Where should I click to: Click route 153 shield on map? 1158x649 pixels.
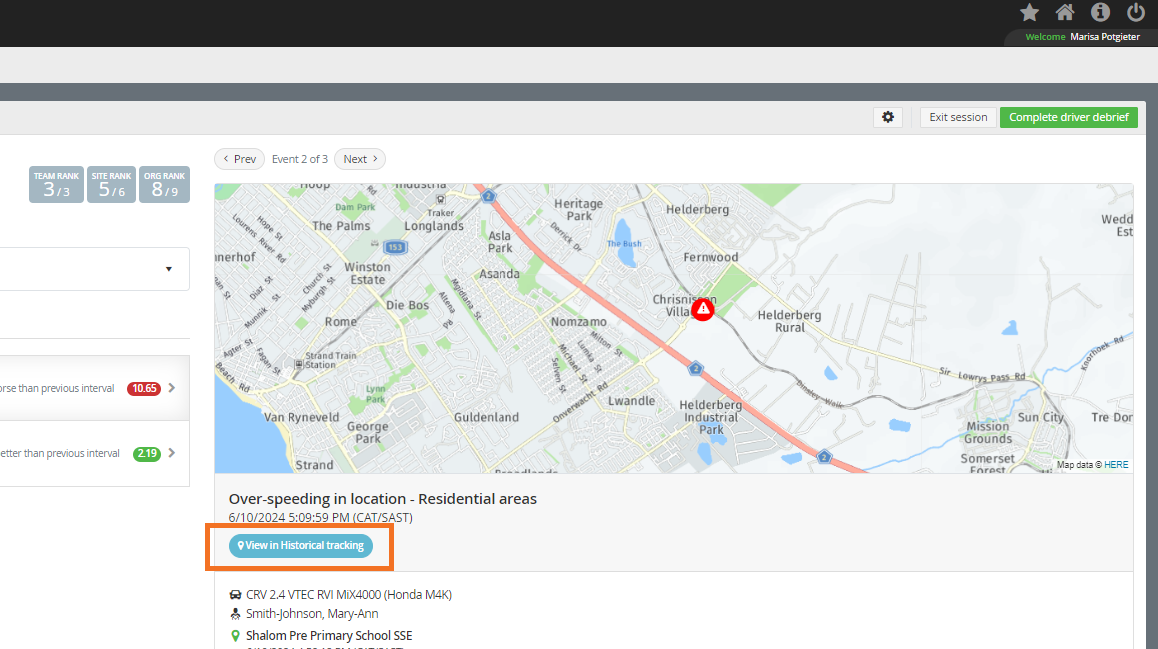pos(395,247)
